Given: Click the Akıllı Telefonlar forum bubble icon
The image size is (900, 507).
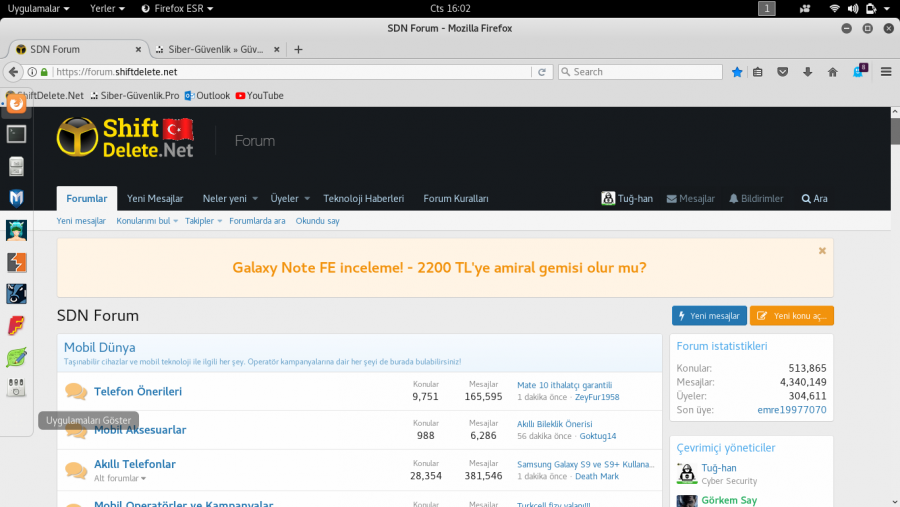Looking at the screenshot, I should pyautogui.click(x=76, y=470).
